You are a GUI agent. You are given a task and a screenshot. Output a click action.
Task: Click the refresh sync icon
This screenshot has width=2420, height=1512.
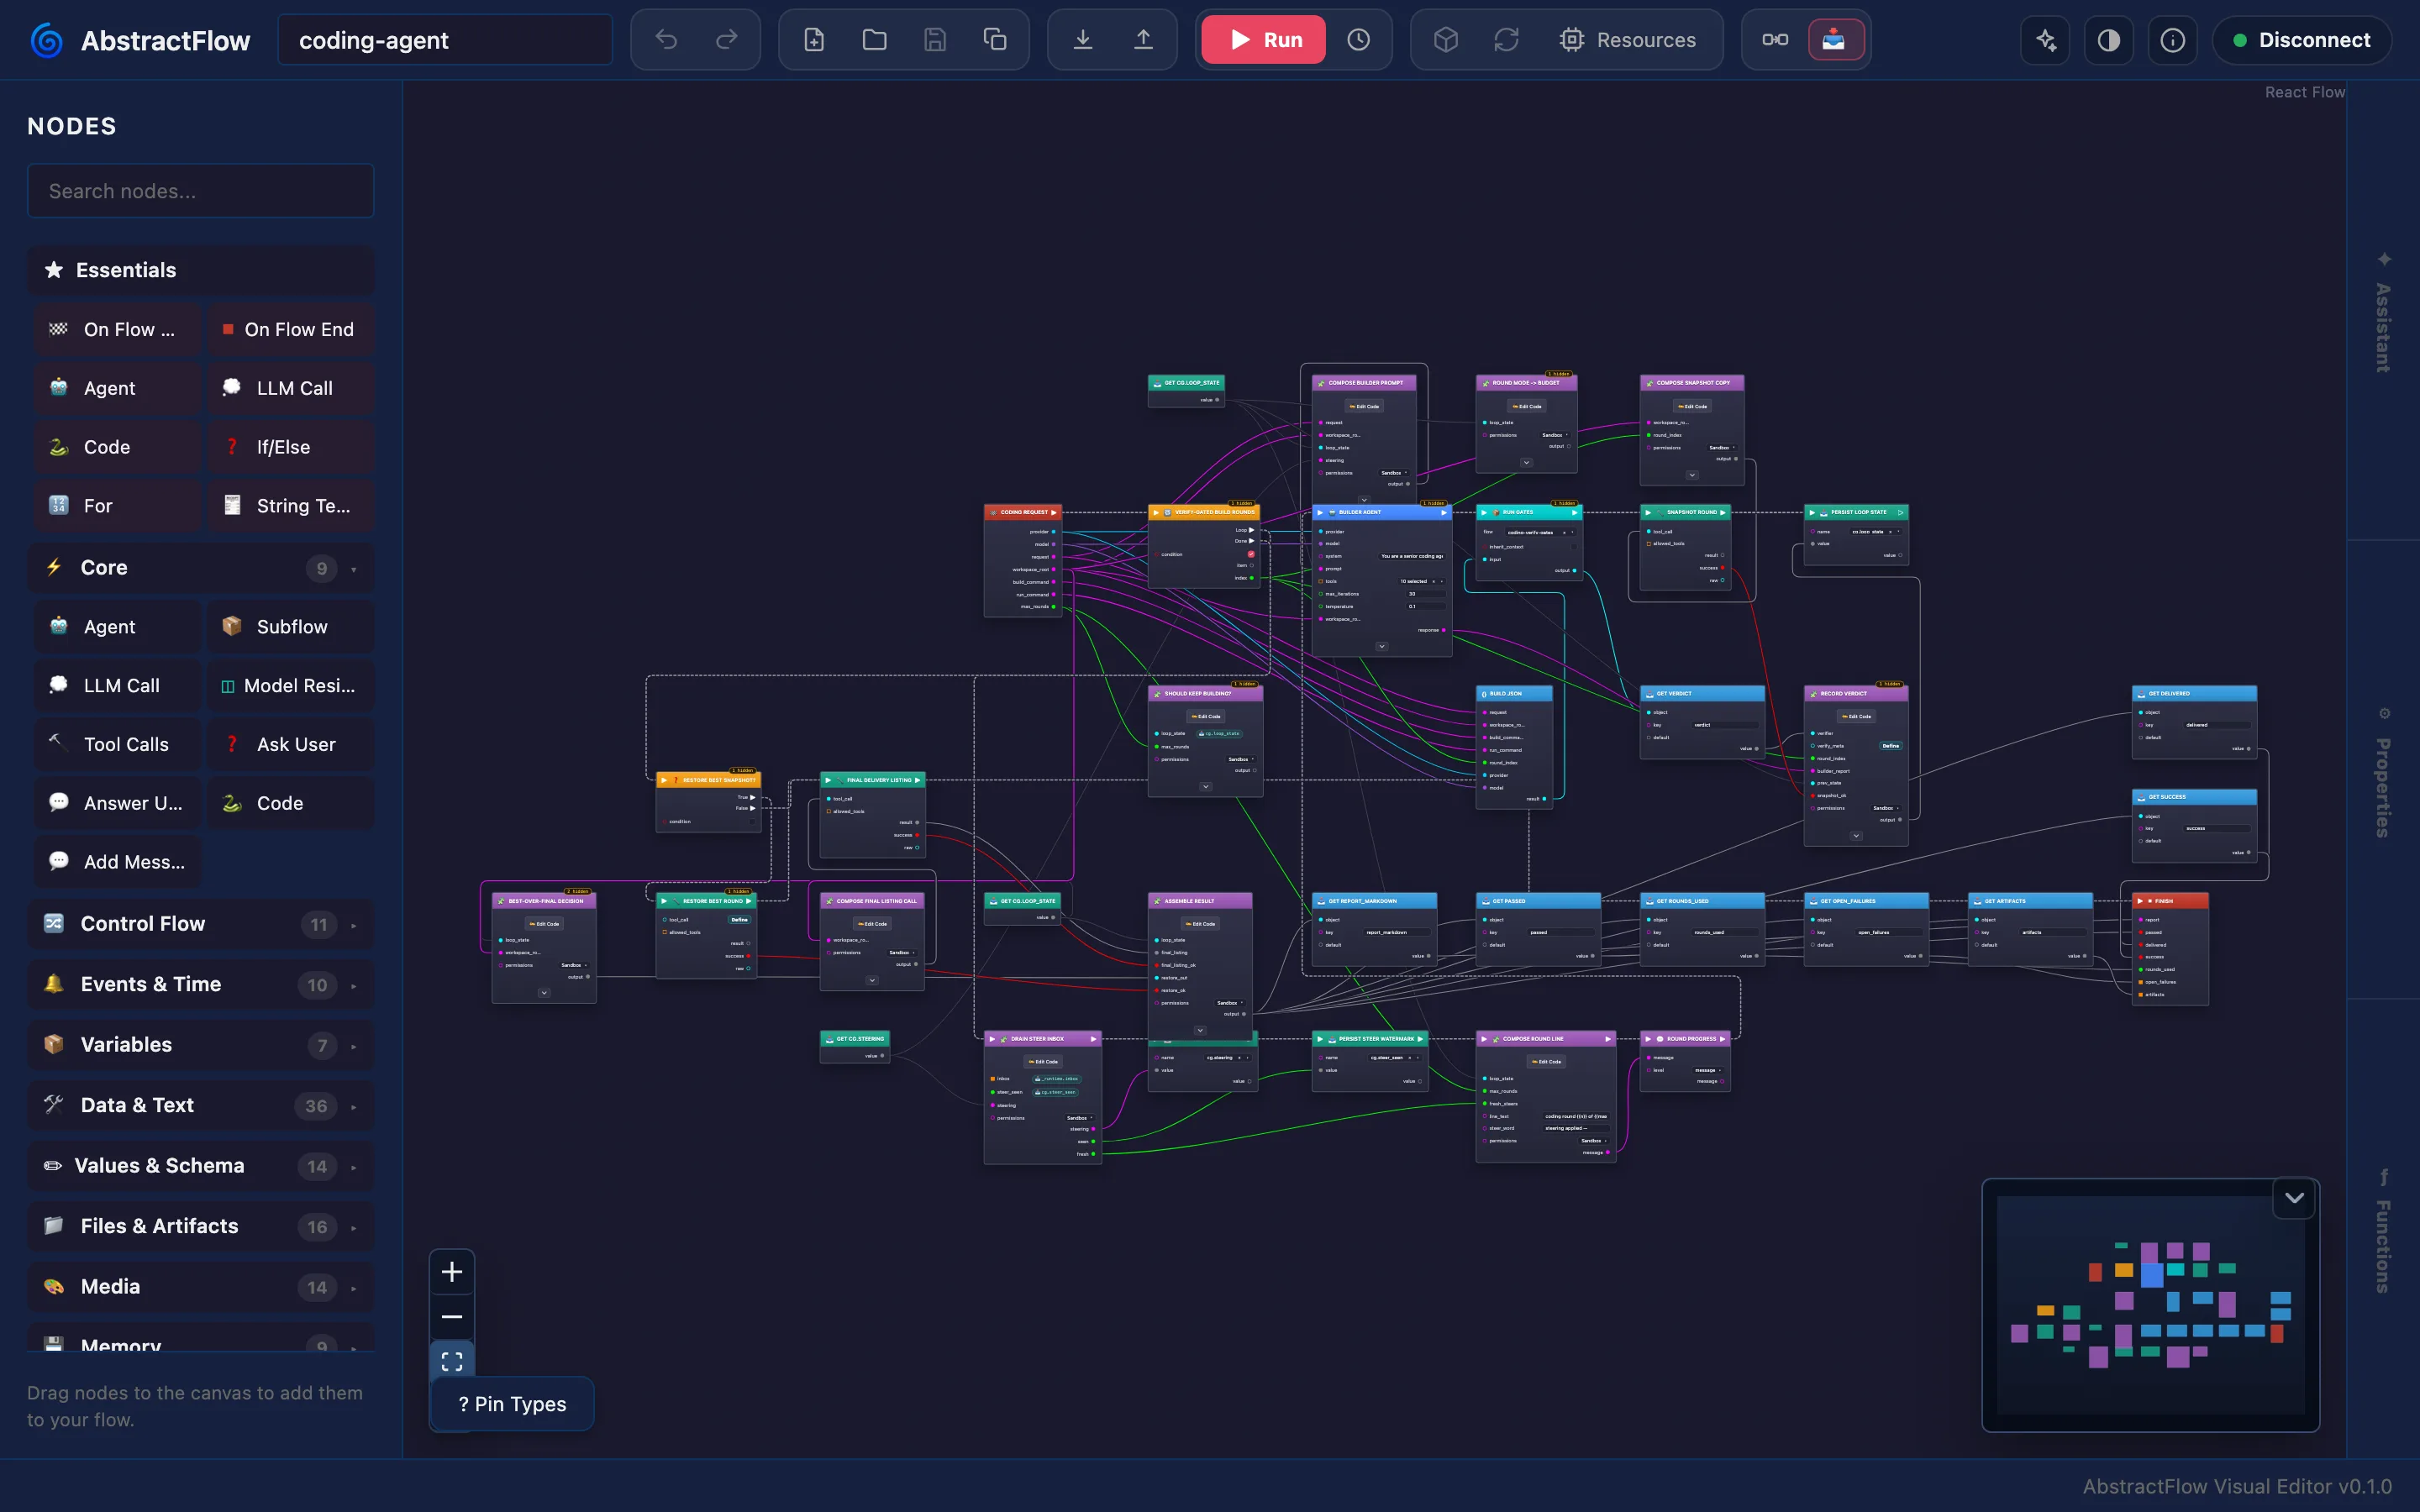coord(1506,40)
